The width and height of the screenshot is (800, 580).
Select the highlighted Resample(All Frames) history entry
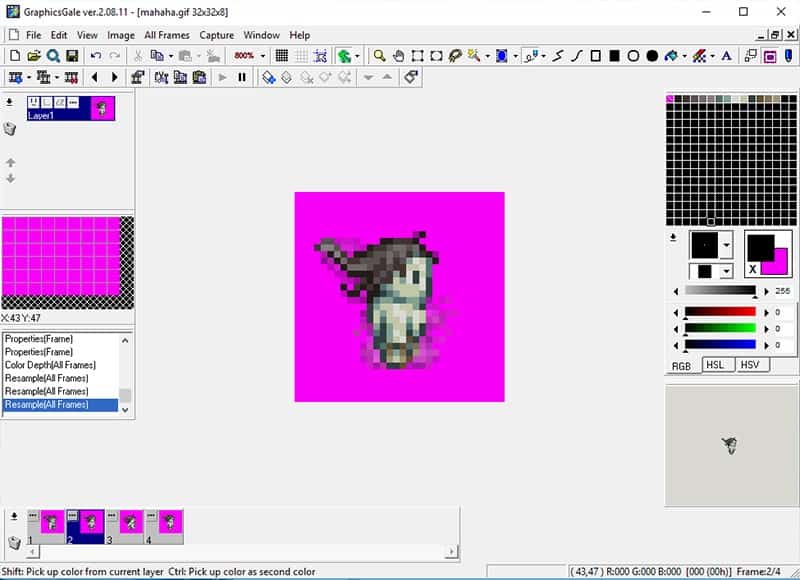(x=61, y=405)
